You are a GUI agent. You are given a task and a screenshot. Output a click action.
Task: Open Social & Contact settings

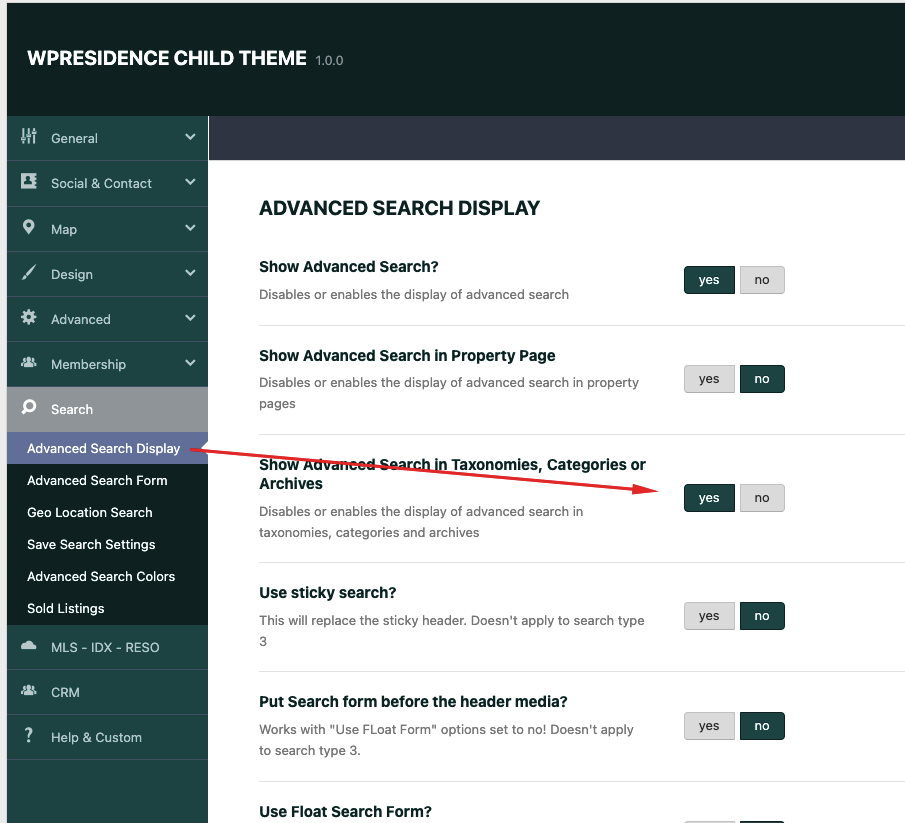pyautogui.click(x=107, y=184)
